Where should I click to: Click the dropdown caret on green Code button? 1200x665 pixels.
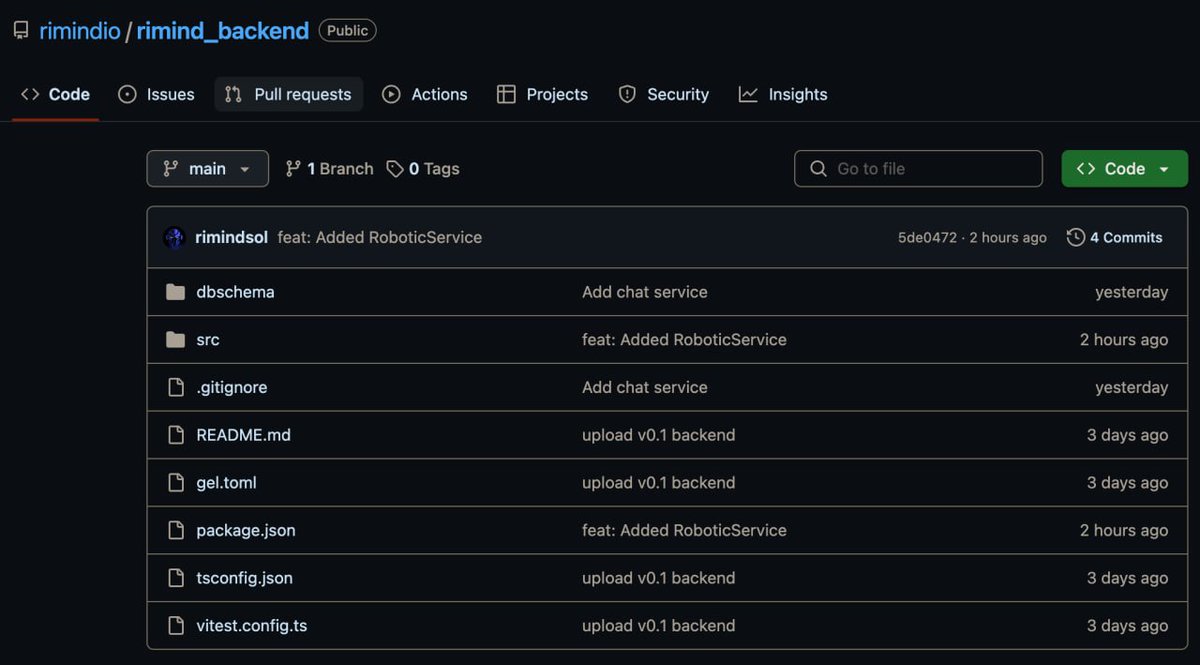(1164, 170)
